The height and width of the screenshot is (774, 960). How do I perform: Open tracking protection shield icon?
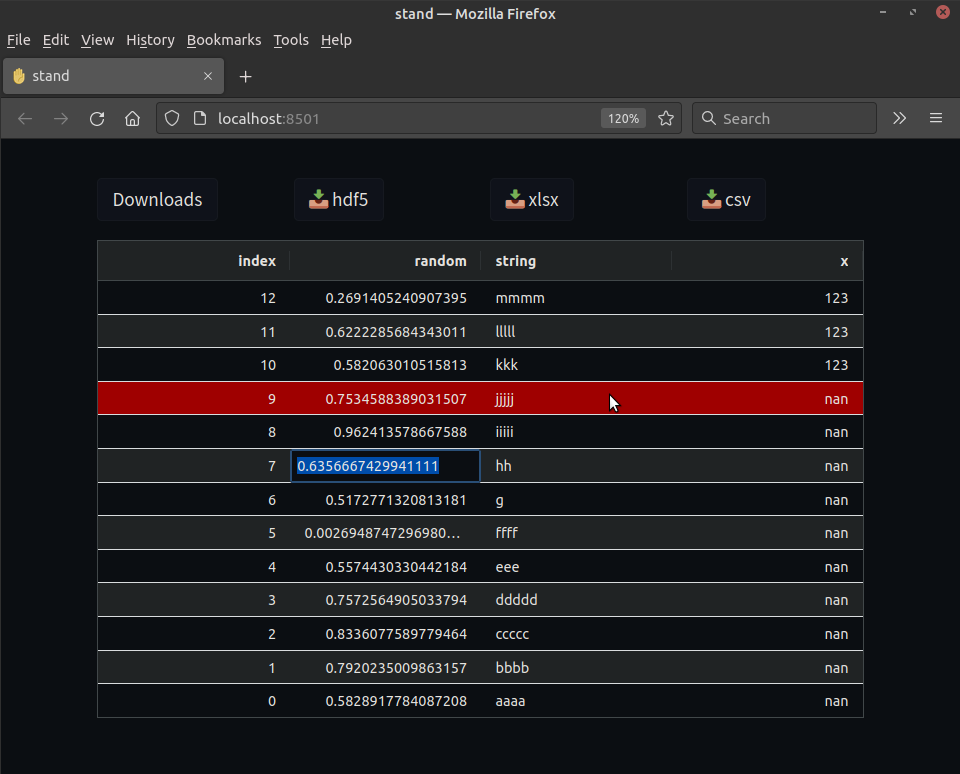(172, 118)
